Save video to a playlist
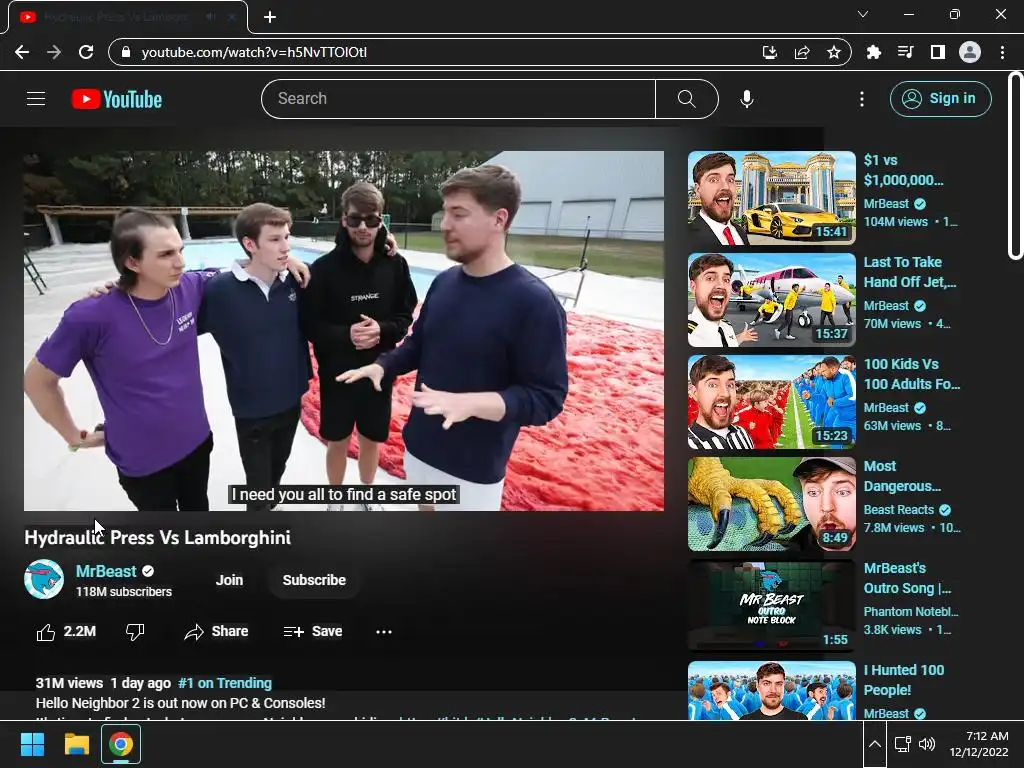 click(x=313, y=632)
